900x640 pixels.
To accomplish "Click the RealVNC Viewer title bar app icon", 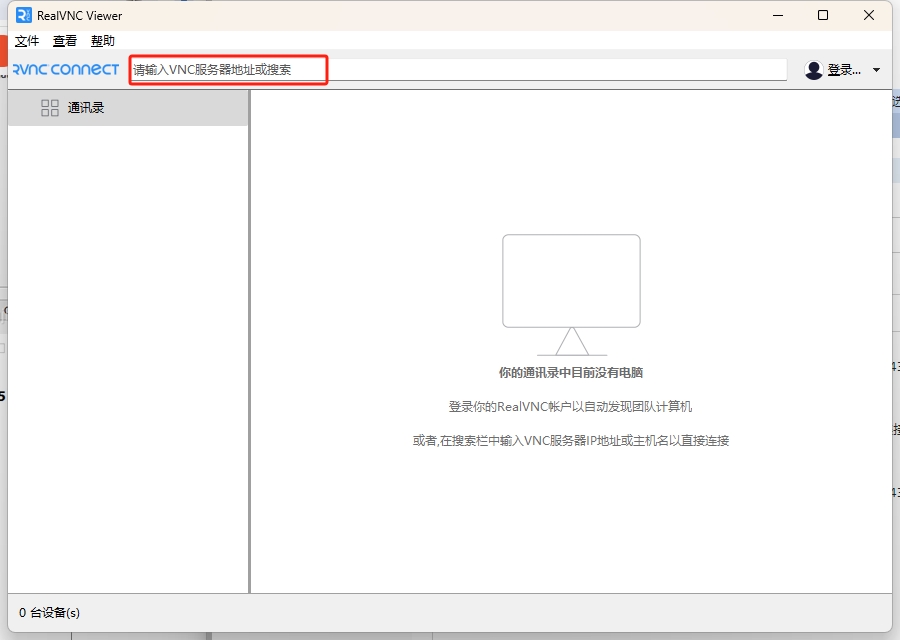I will coord(24,15).
